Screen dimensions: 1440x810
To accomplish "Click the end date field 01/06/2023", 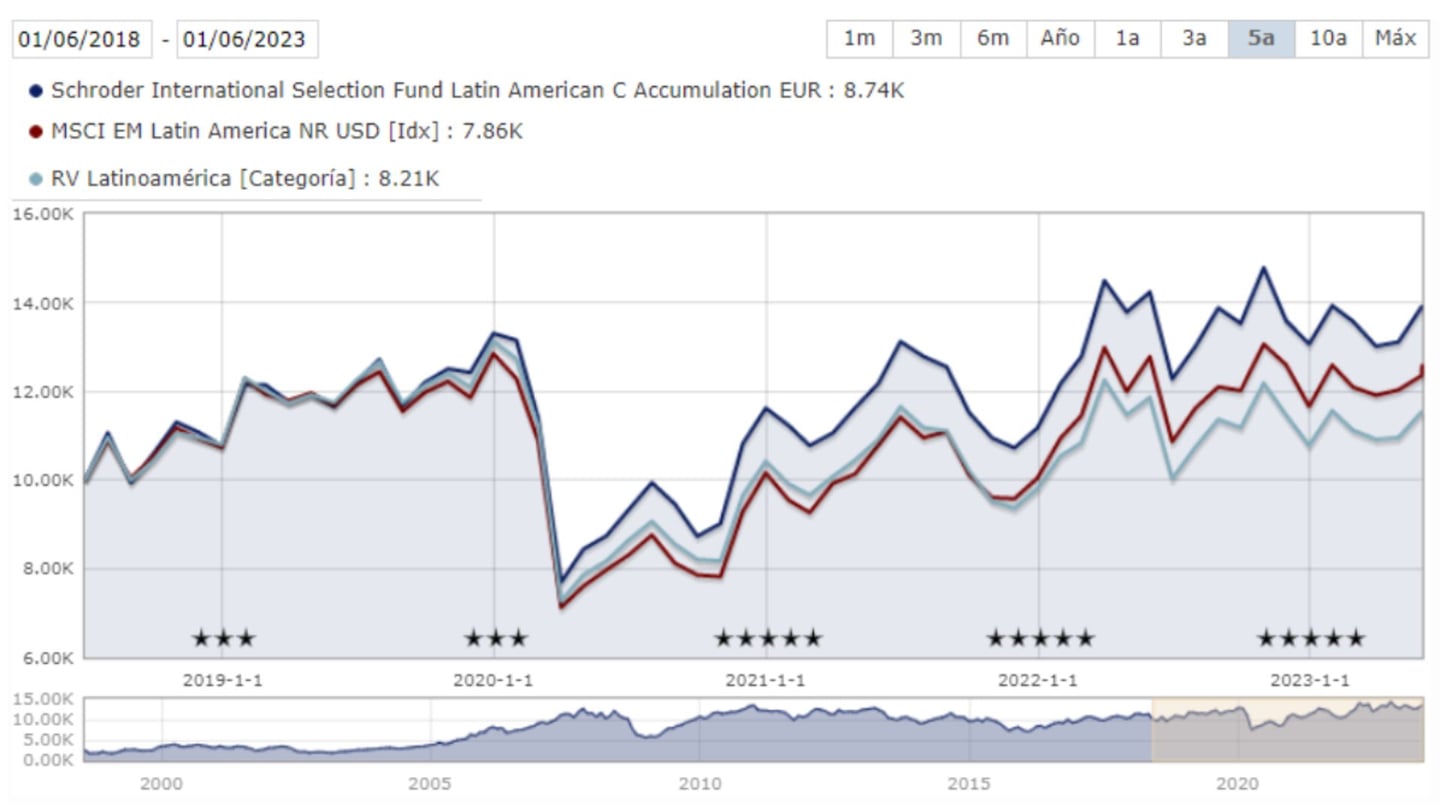I will (247, 41).
